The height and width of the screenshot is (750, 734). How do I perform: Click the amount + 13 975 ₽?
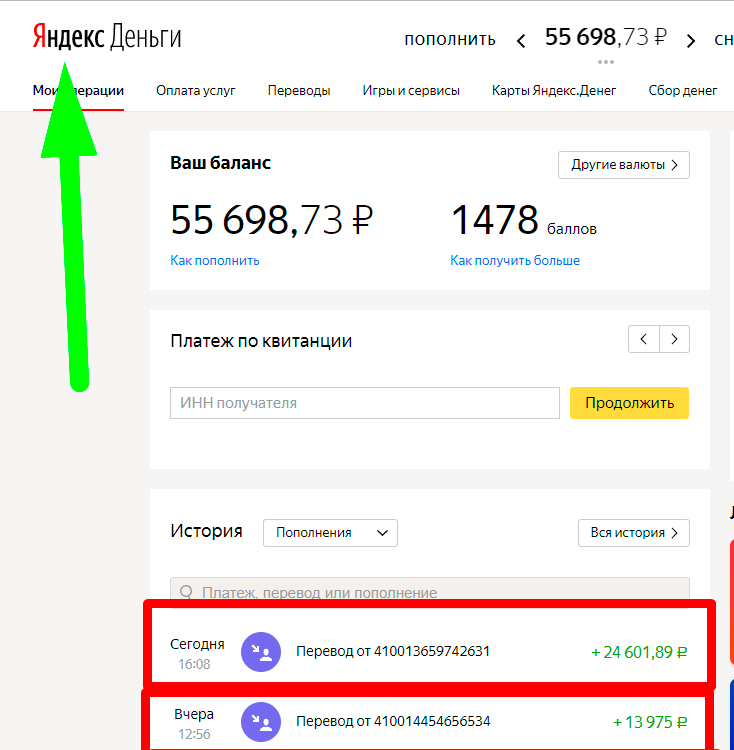(x=650, y=722)
